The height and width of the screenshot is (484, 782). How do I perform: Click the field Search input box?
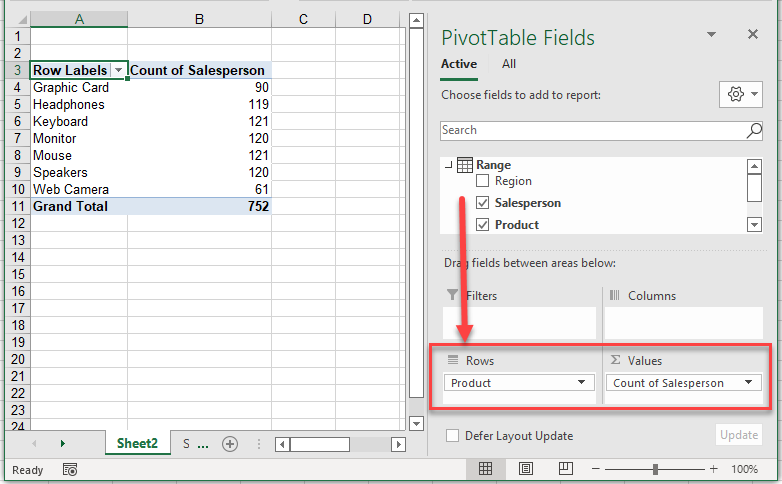[x=592, y=131]
